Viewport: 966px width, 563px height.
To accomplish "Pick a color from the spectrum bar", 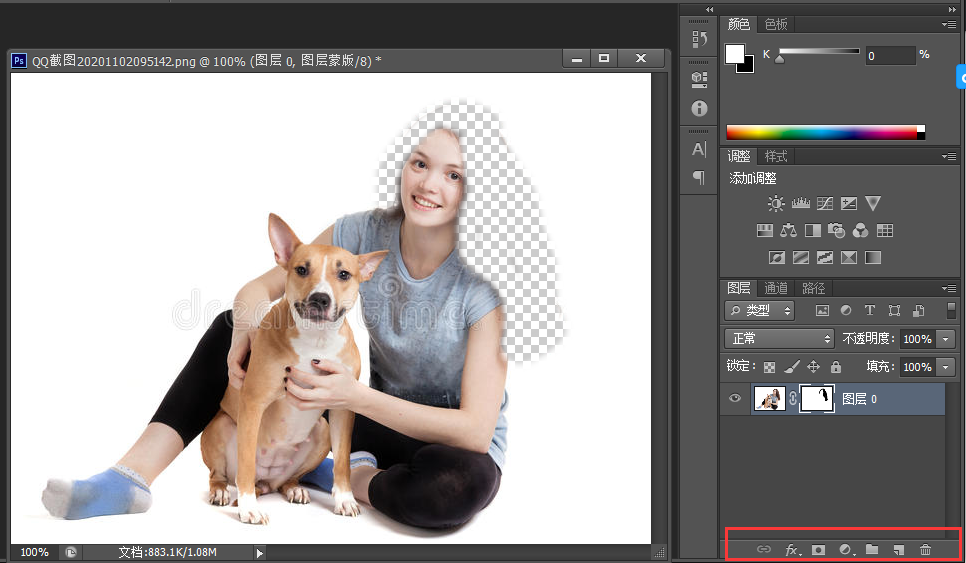I will tap(820, 132).
